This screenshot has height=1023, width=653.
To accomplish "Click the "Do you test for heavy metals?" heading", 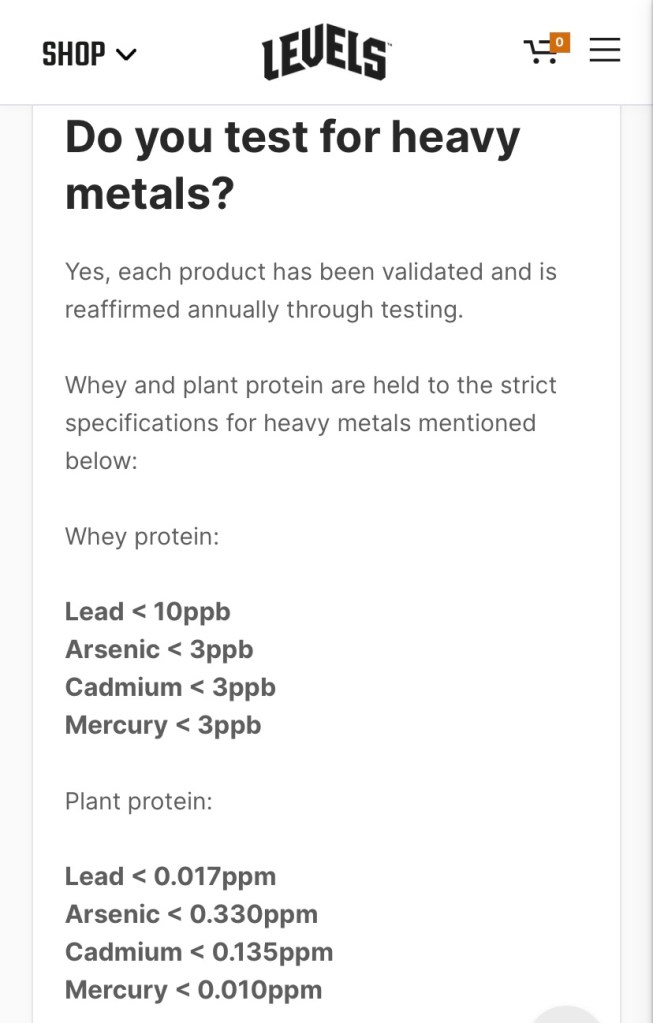I will pos(292,165).
